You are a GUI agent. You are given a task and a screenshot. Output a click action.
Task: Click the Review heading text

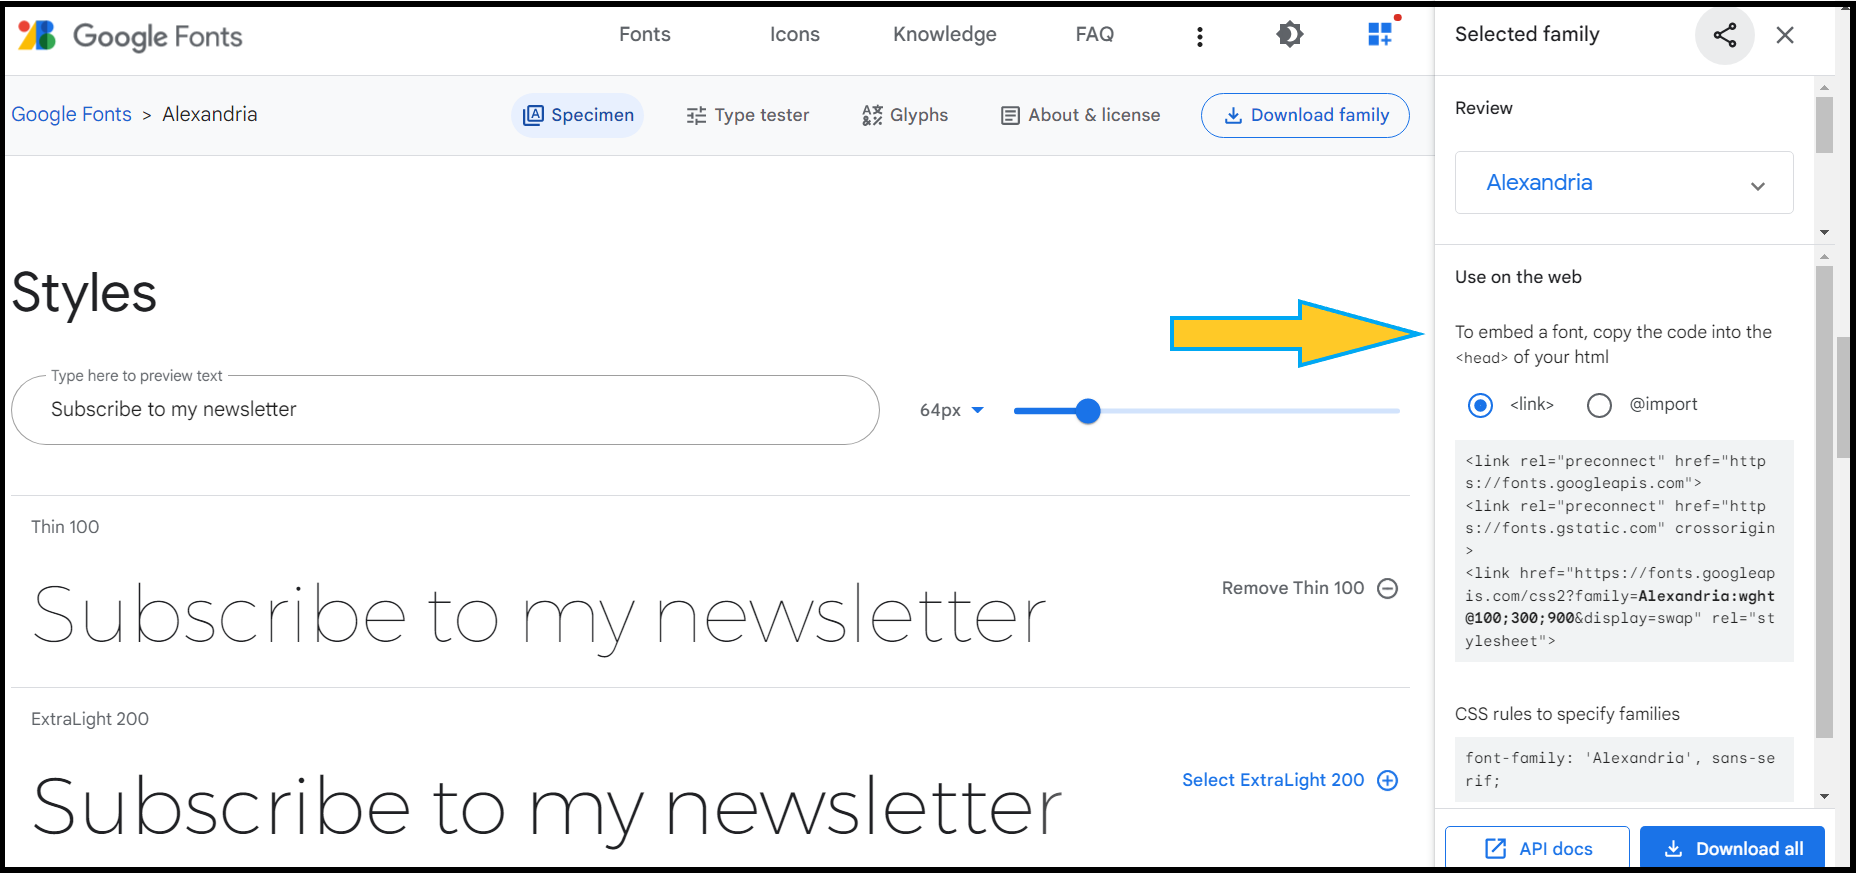(x=1483, y=108)
